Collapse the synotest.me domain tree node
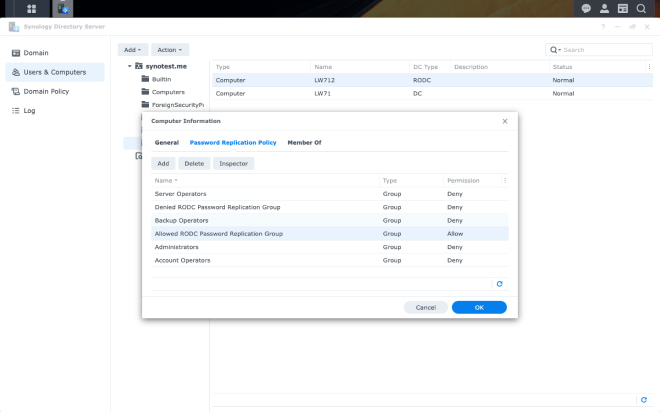Screen dimensions: 660x412 click(130, 66)
